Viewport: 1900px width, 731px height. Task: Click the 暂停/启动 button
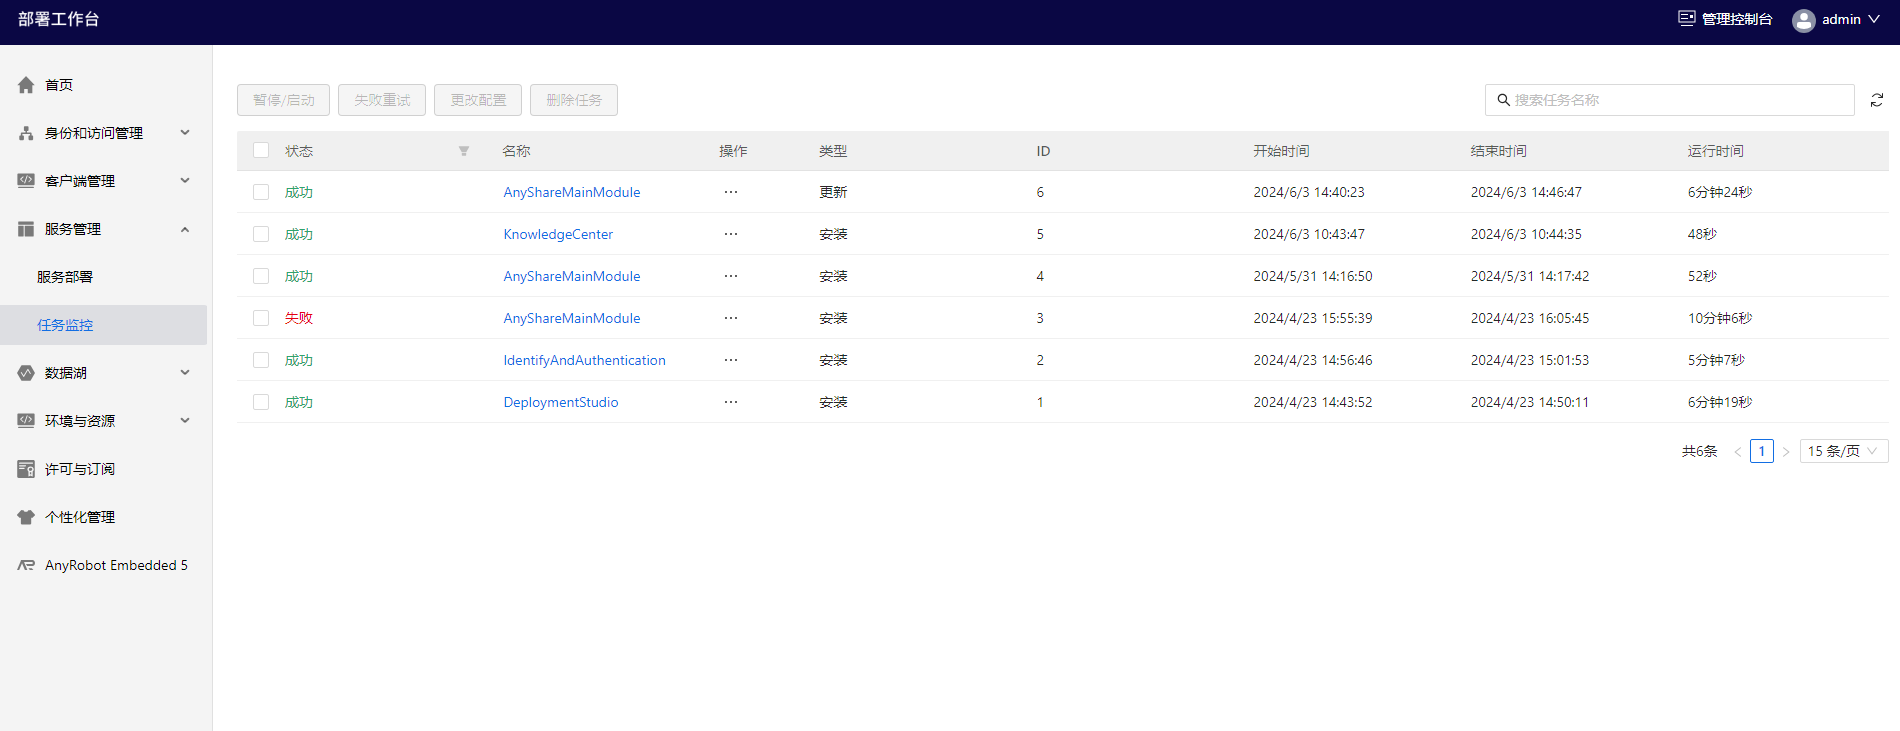point(283,100)
